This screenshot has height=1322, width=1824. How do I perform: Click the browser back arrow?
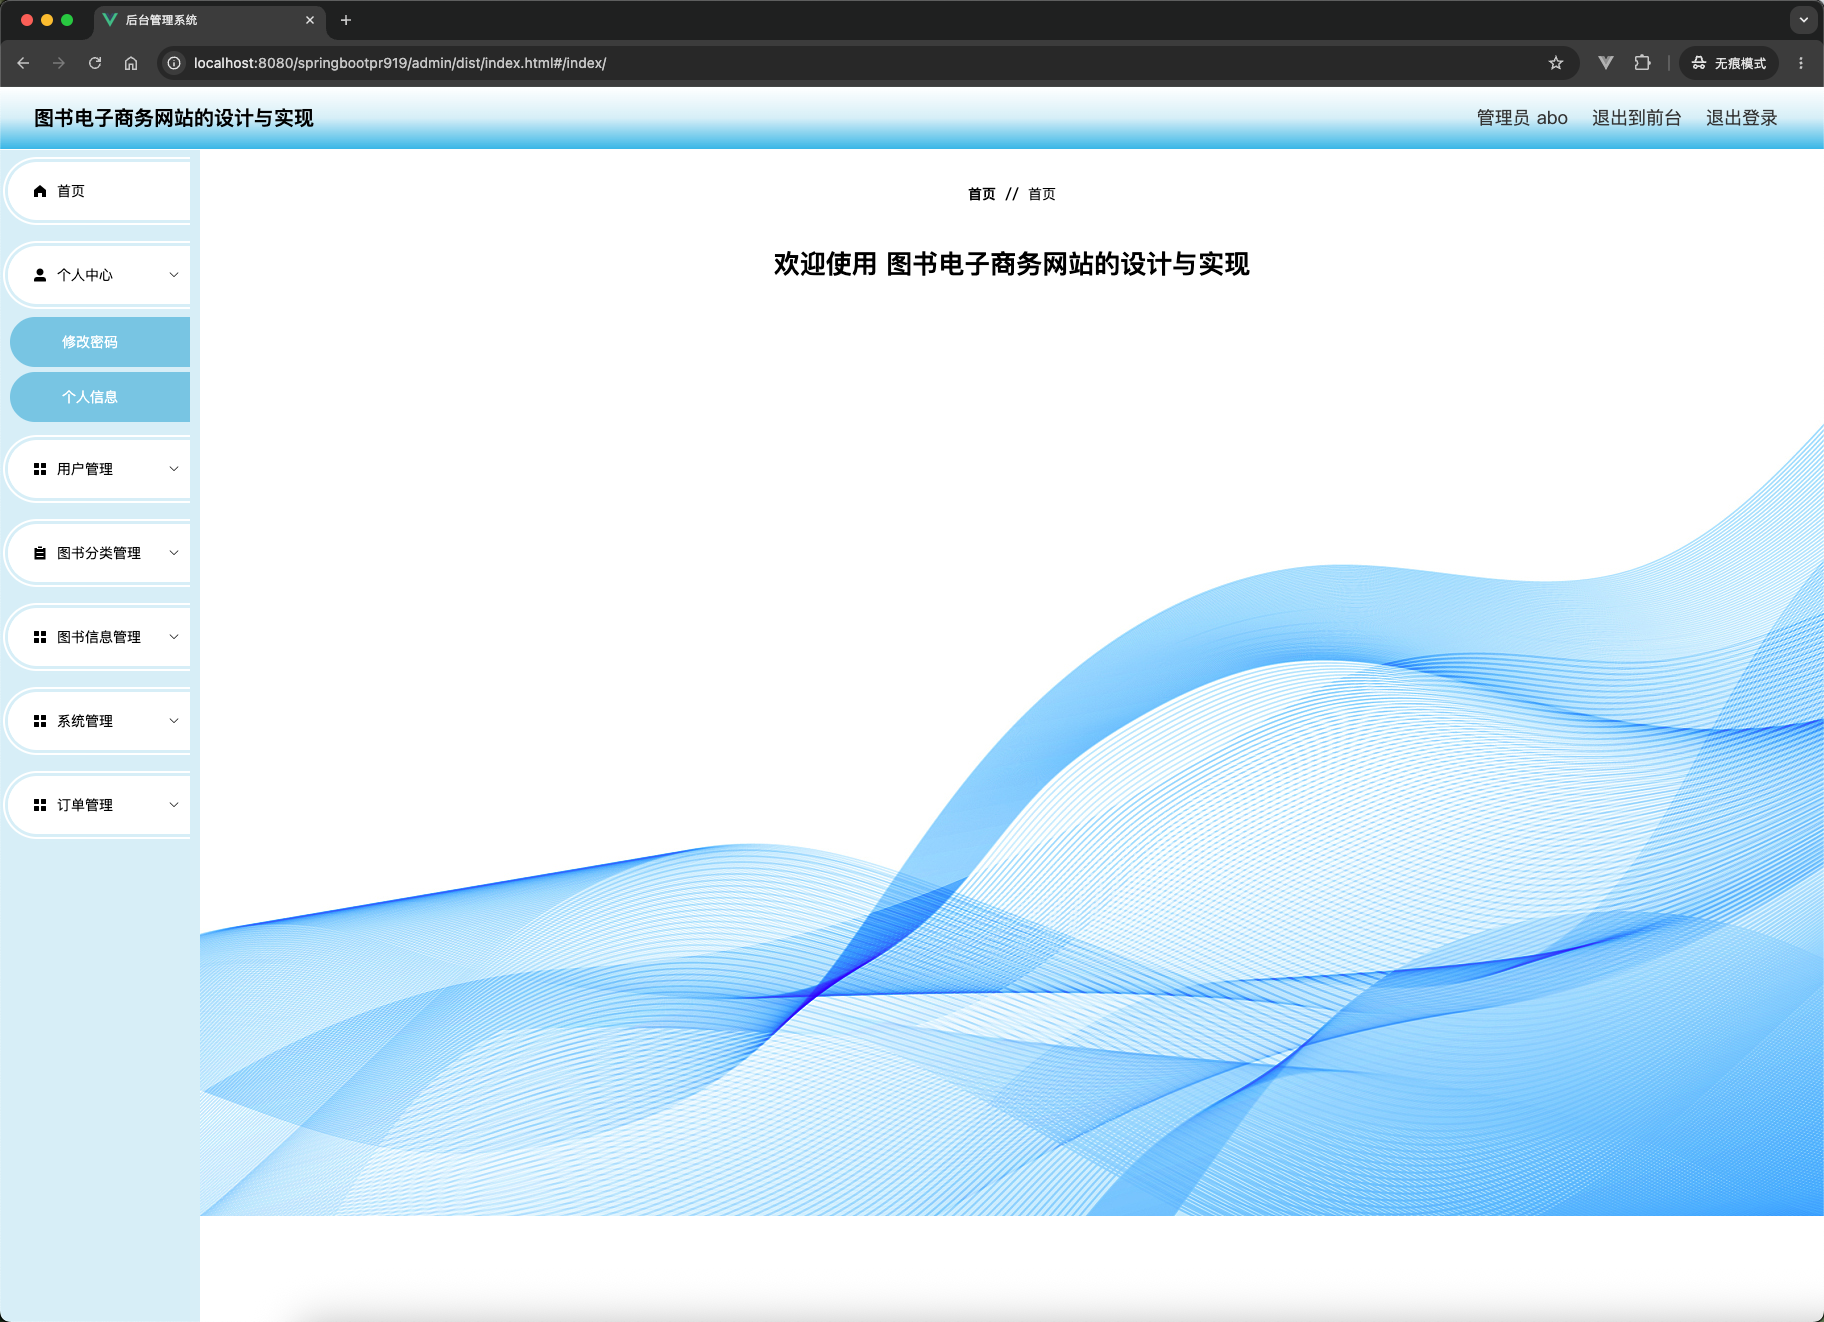pyautogui.click(x=23, y=63)
